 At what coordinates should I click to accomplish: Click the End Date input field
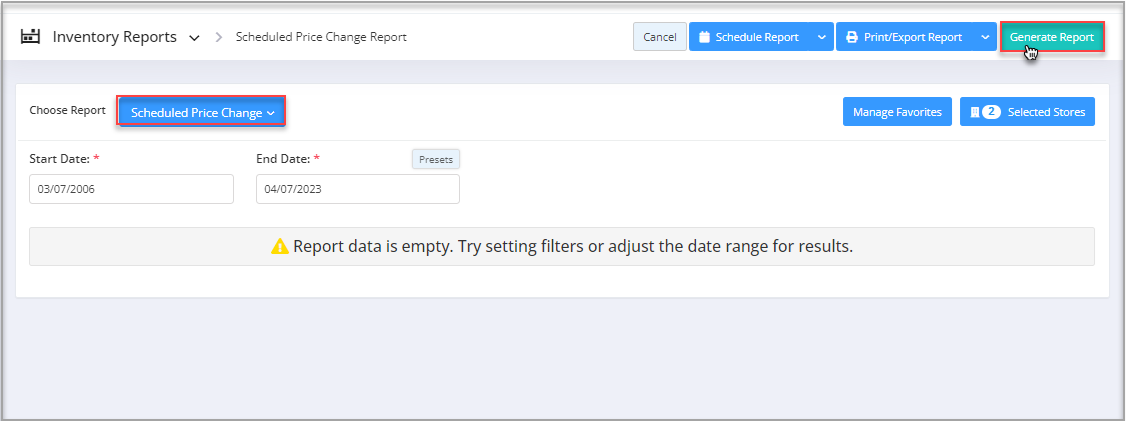357,189
